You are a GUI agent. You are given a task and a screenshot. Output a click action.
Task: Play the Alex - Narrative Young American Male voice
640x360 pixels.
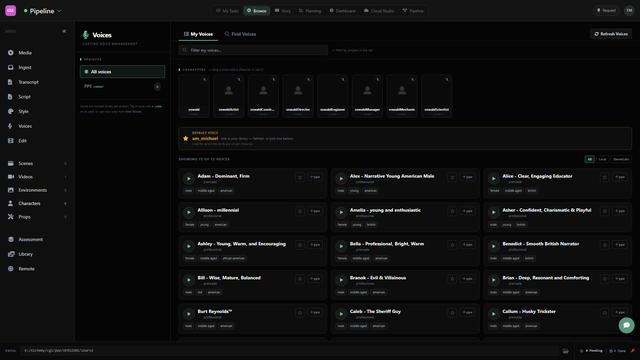341,179
